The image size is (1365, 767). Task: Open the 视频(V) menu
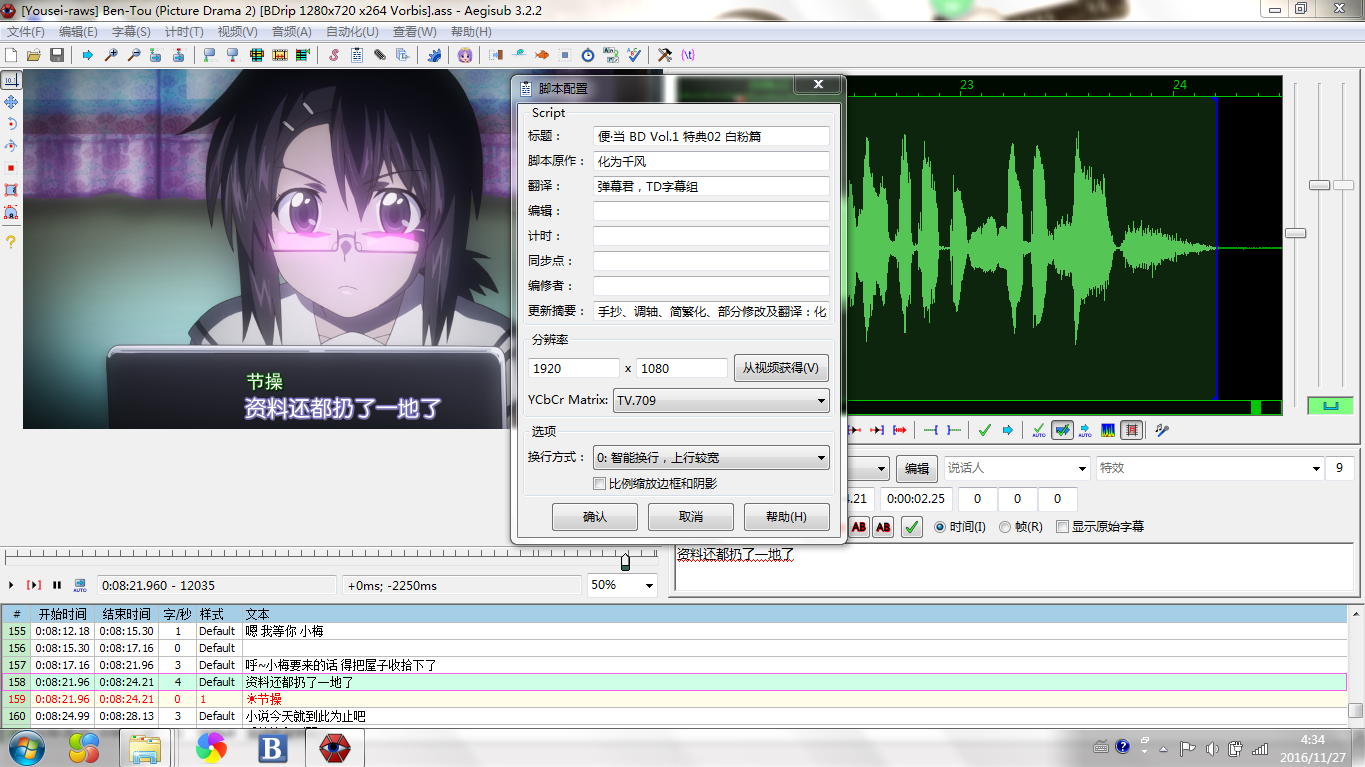coord(237,32)
